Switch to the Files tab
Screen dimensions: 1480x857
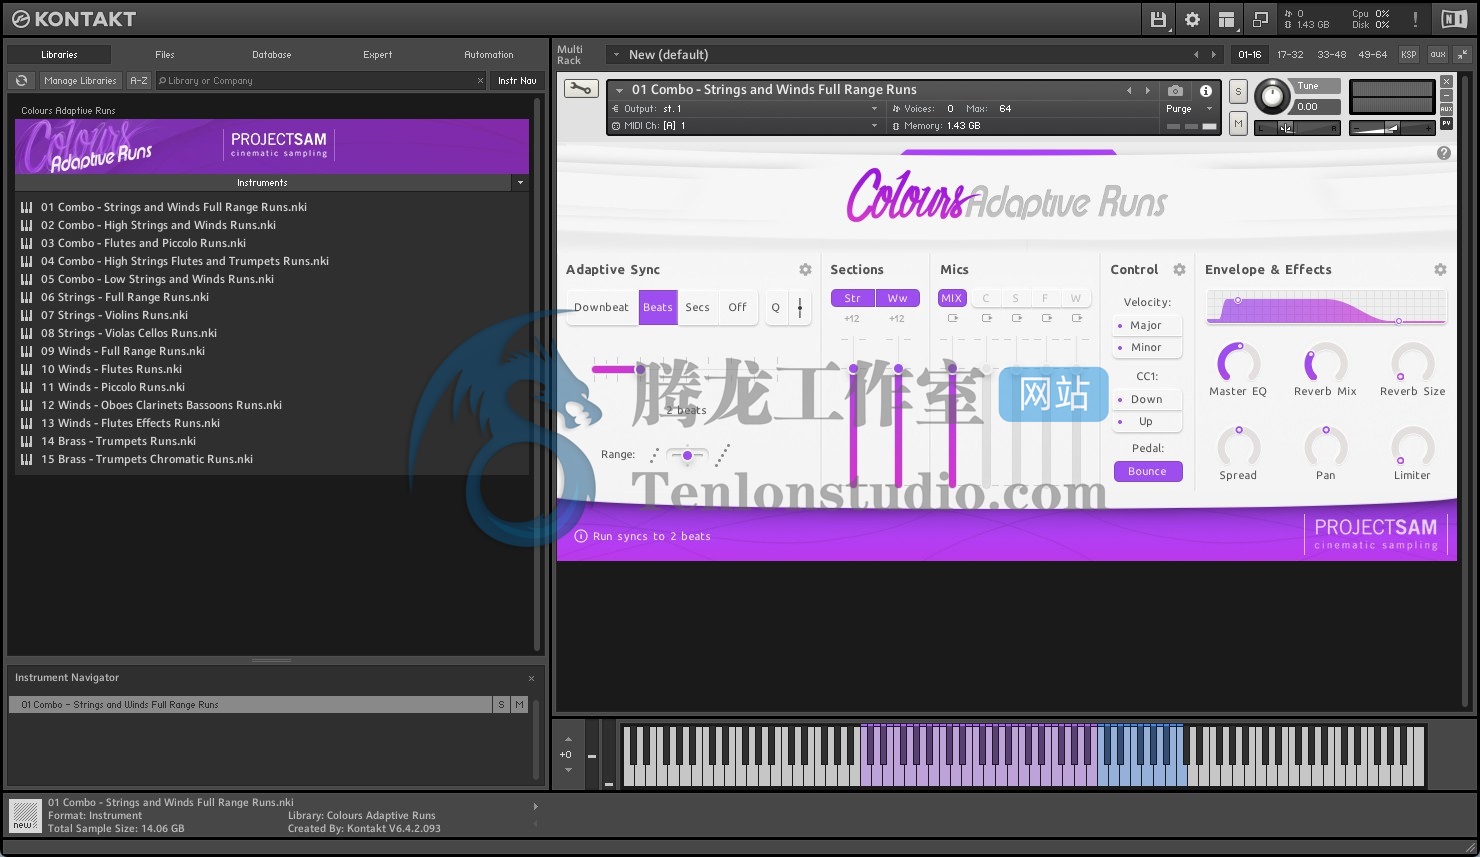tap(165, 55)
